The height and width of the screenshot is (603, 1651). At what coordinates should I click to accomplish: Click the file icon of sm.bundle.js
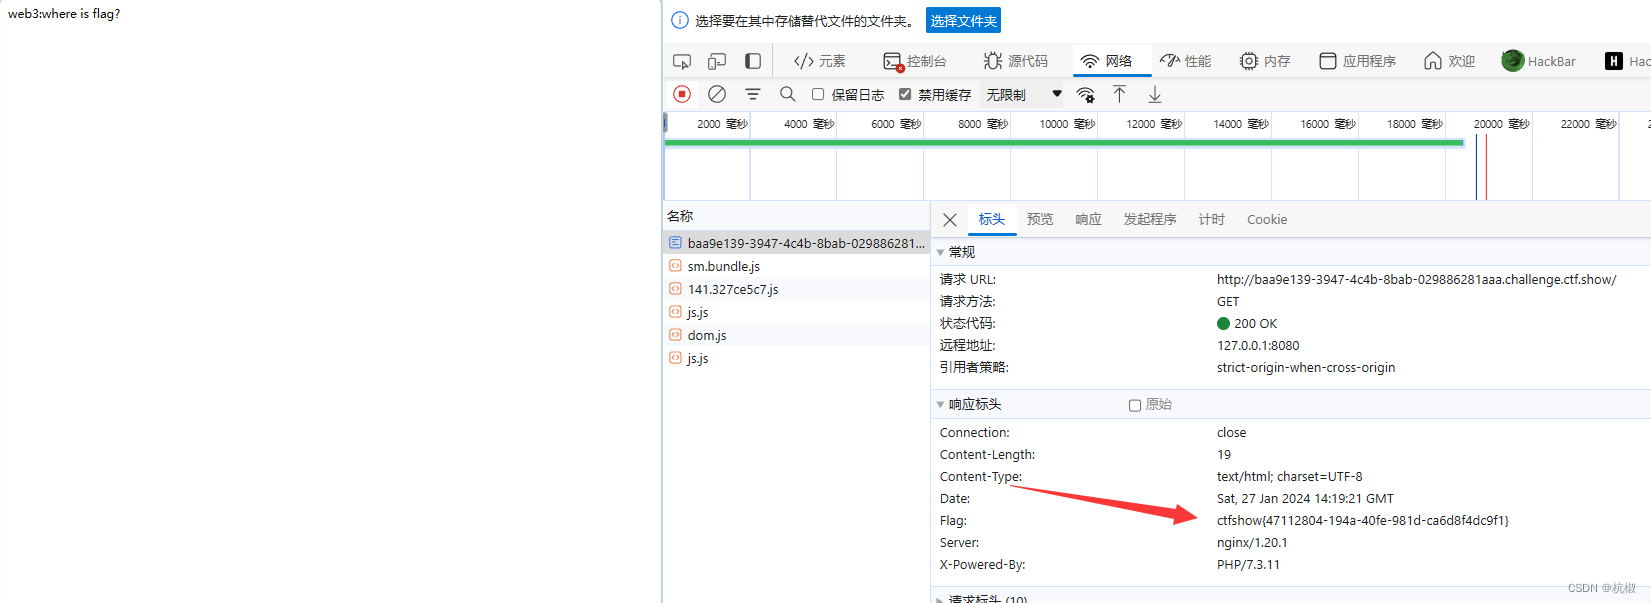point(675,266)
